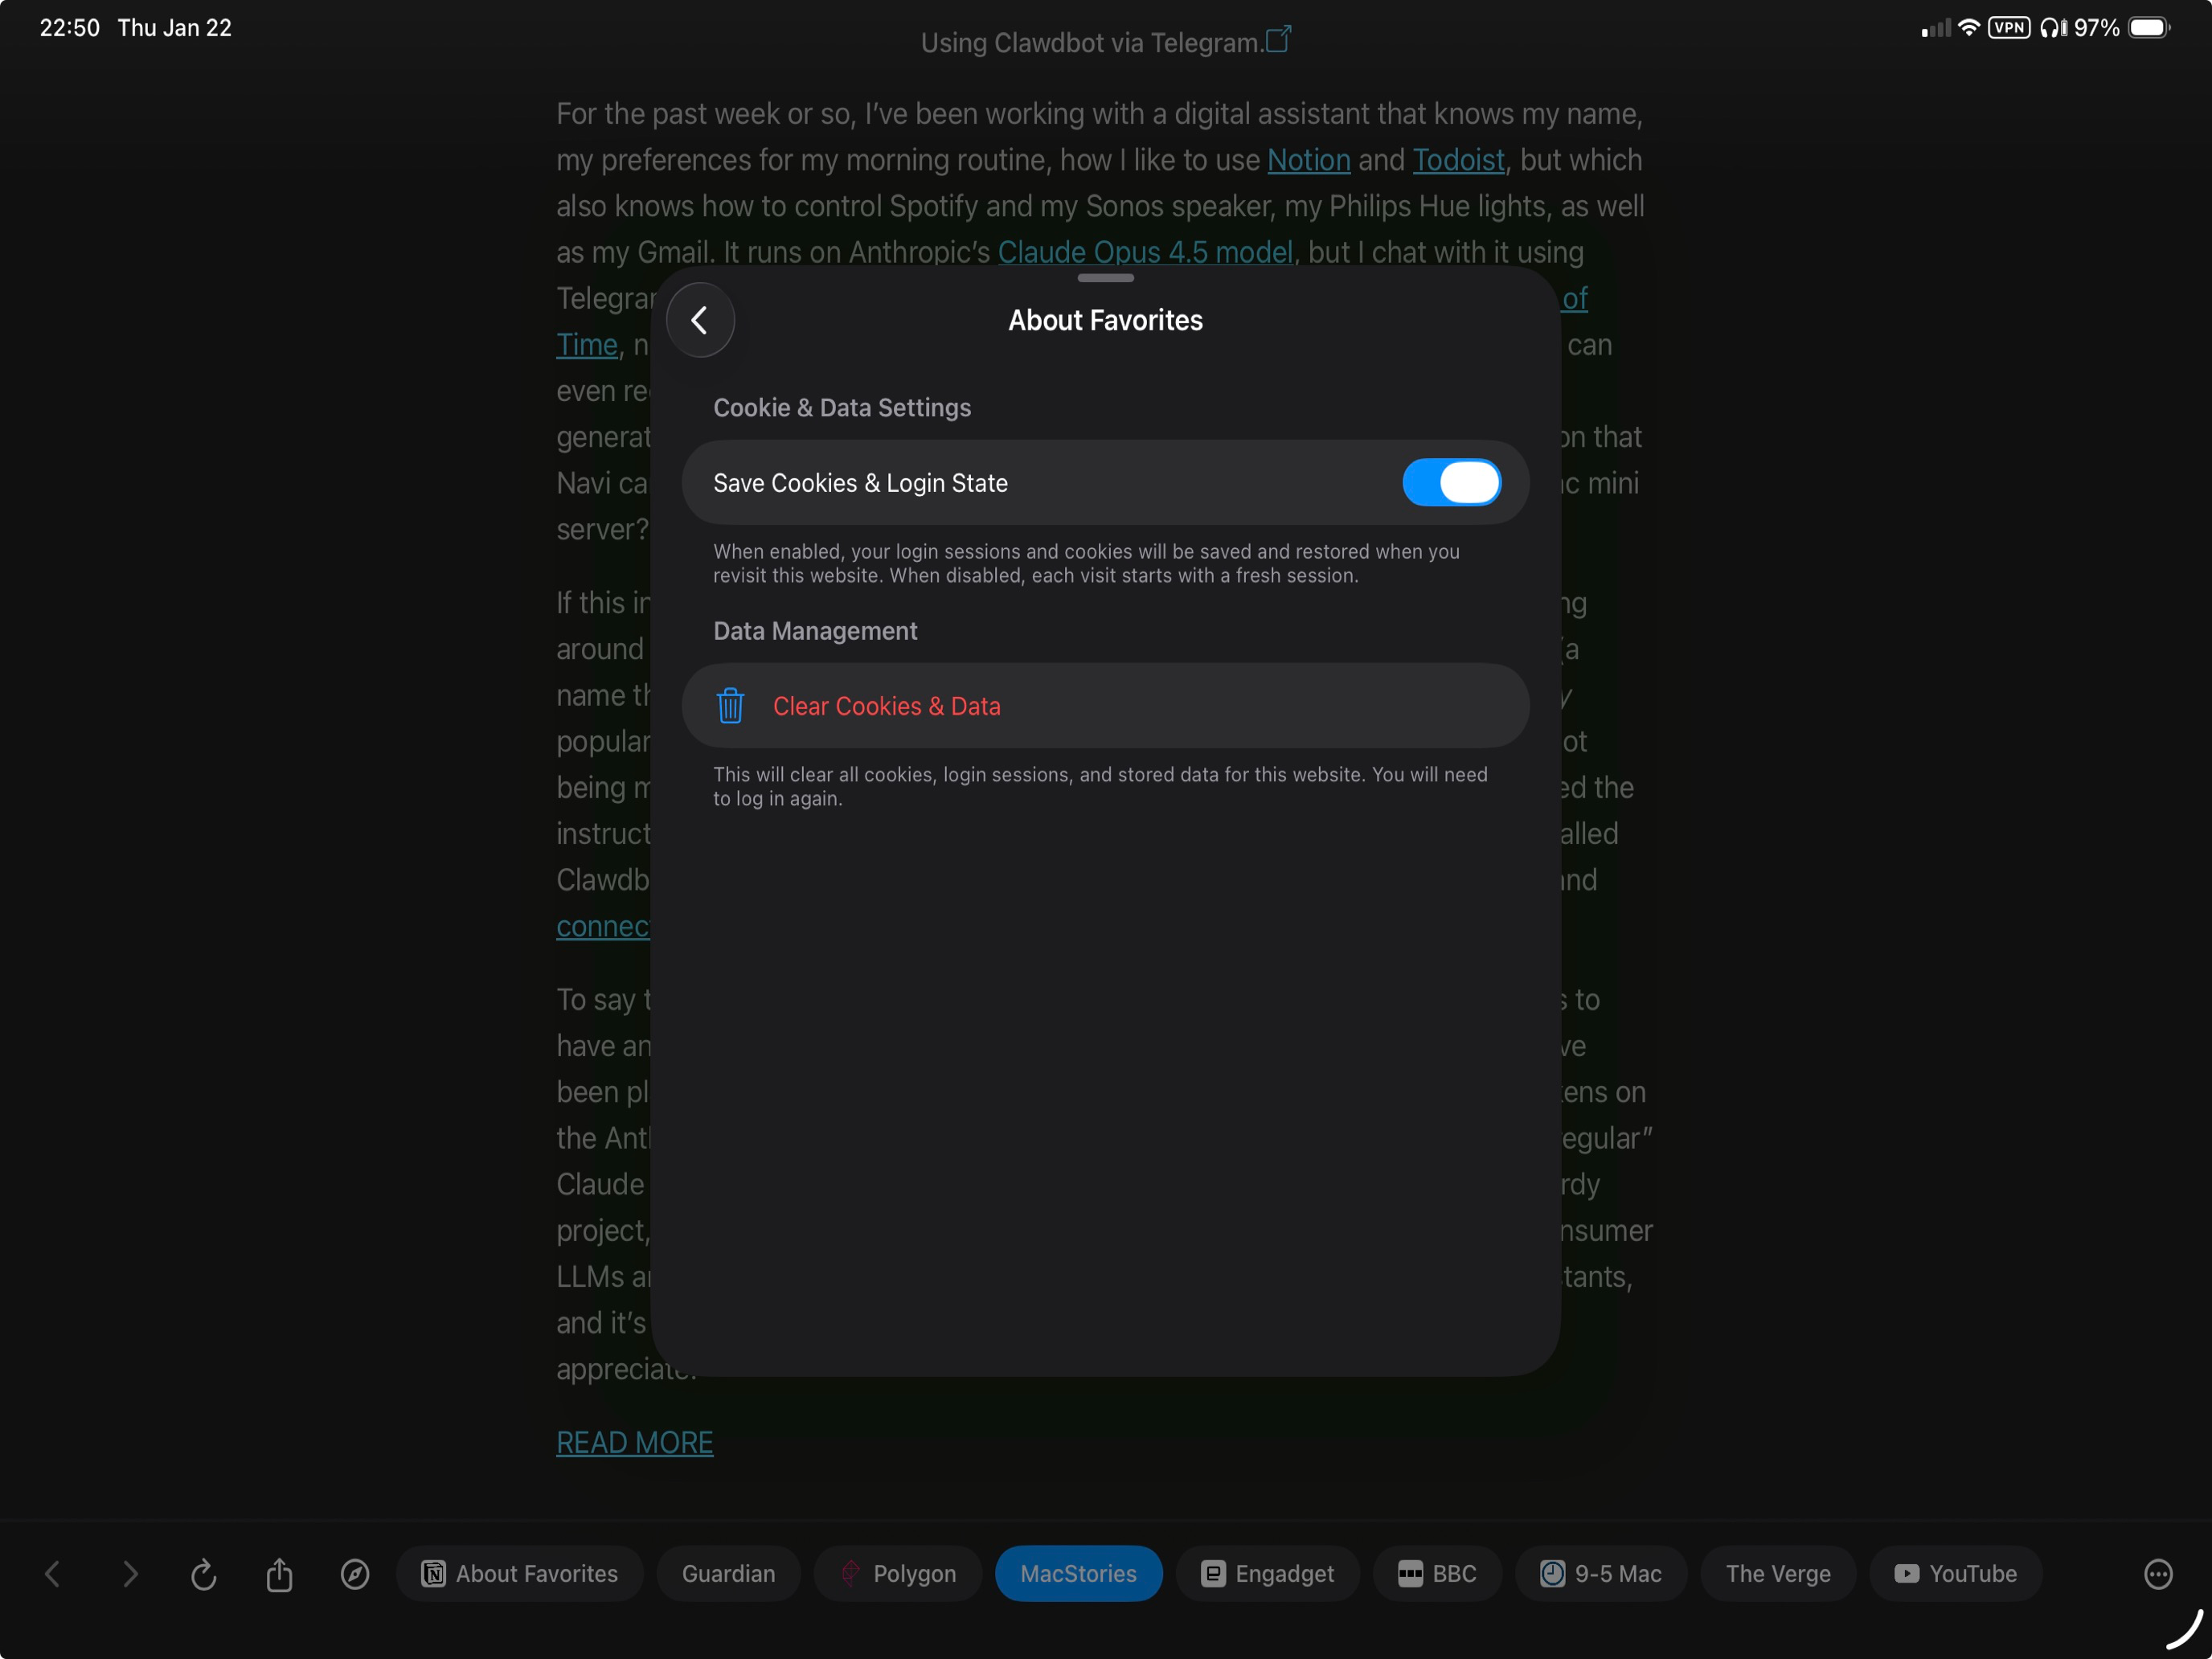Tap the compass icon in toolbar
Viewport: 2212px width, 1659px height.
[355, 1574]
